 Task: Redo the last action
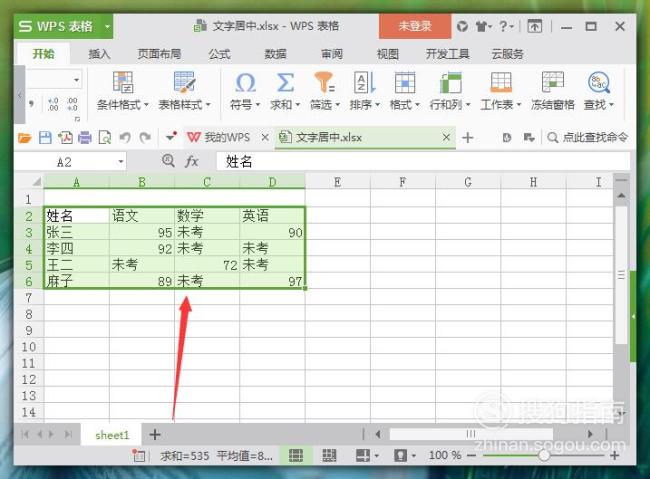pos(145,137)
